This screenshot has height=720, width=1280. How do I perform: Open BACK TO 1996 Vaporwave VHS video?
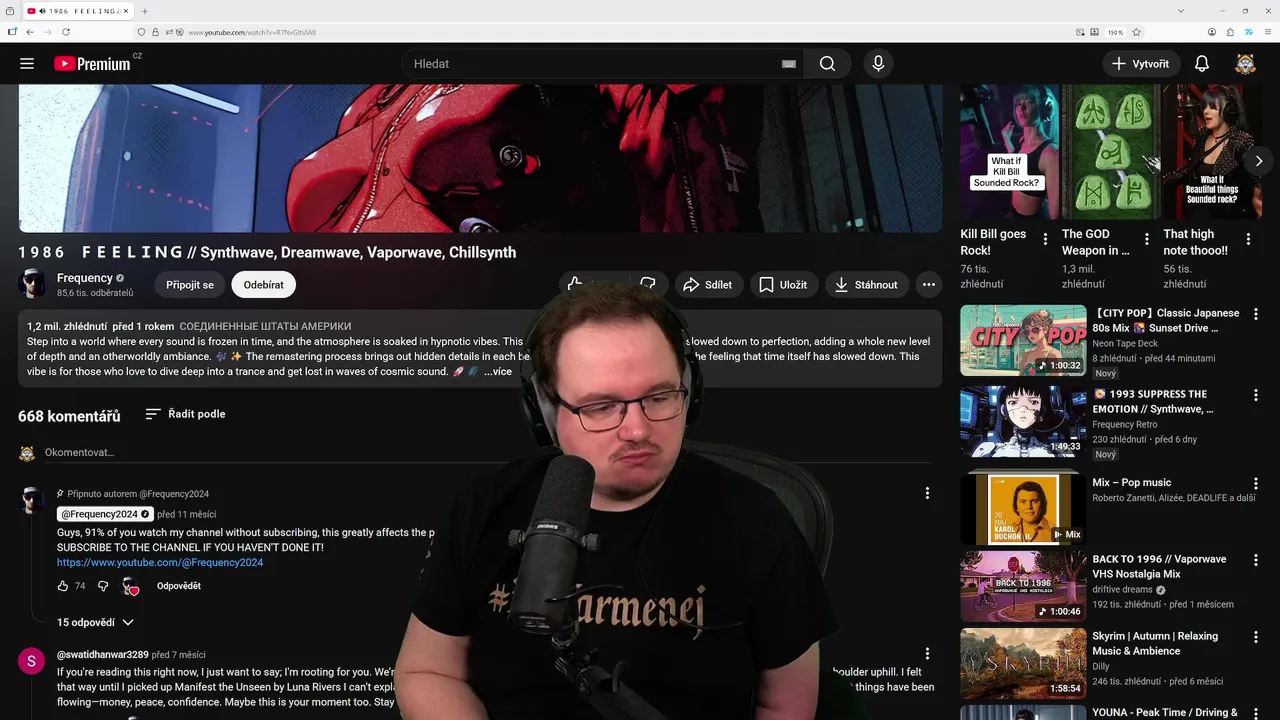click(x=1023, y=586)
